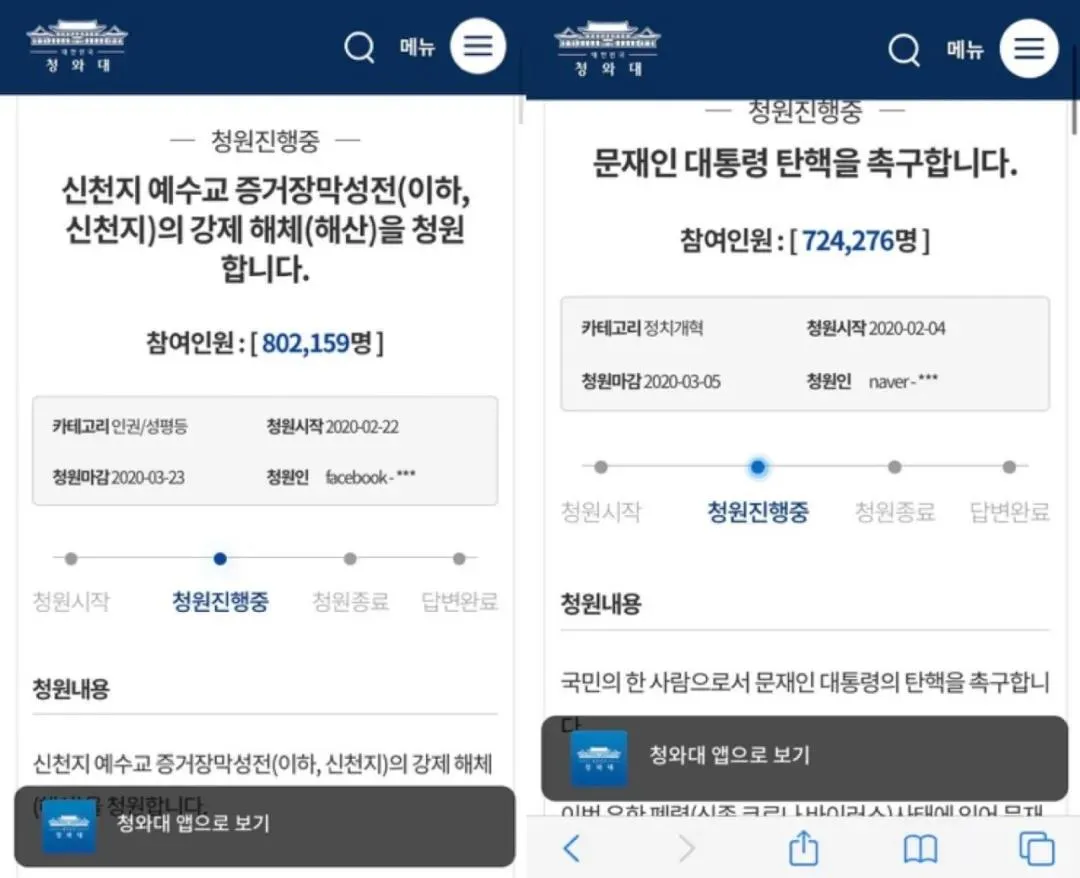Click deadline date 2020-03-05
This screenshot has height=878, width=1080.
tap(682, 381)
